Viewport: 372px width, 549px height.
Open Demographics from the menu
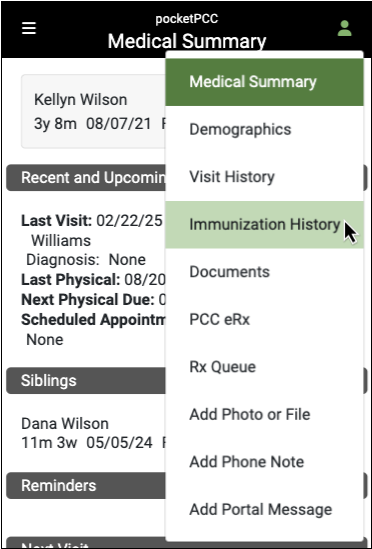click(x=264, y=130)
